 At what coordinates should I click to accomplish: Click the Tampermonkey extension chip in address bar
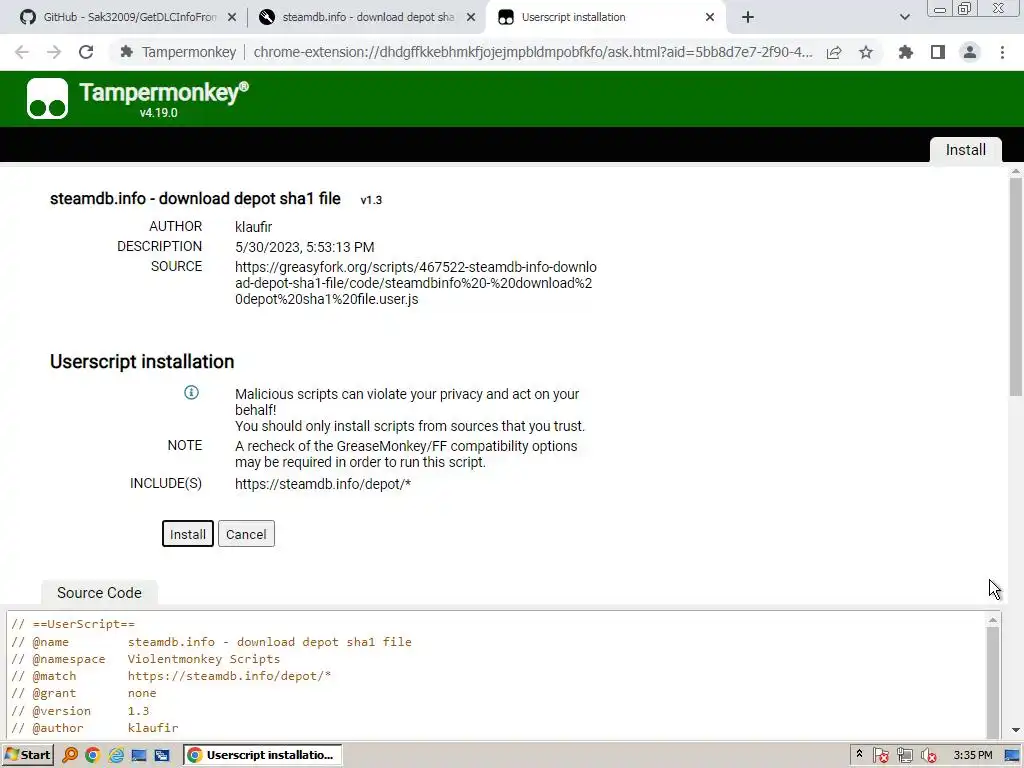pyautogui.click(x=178, y=52)
